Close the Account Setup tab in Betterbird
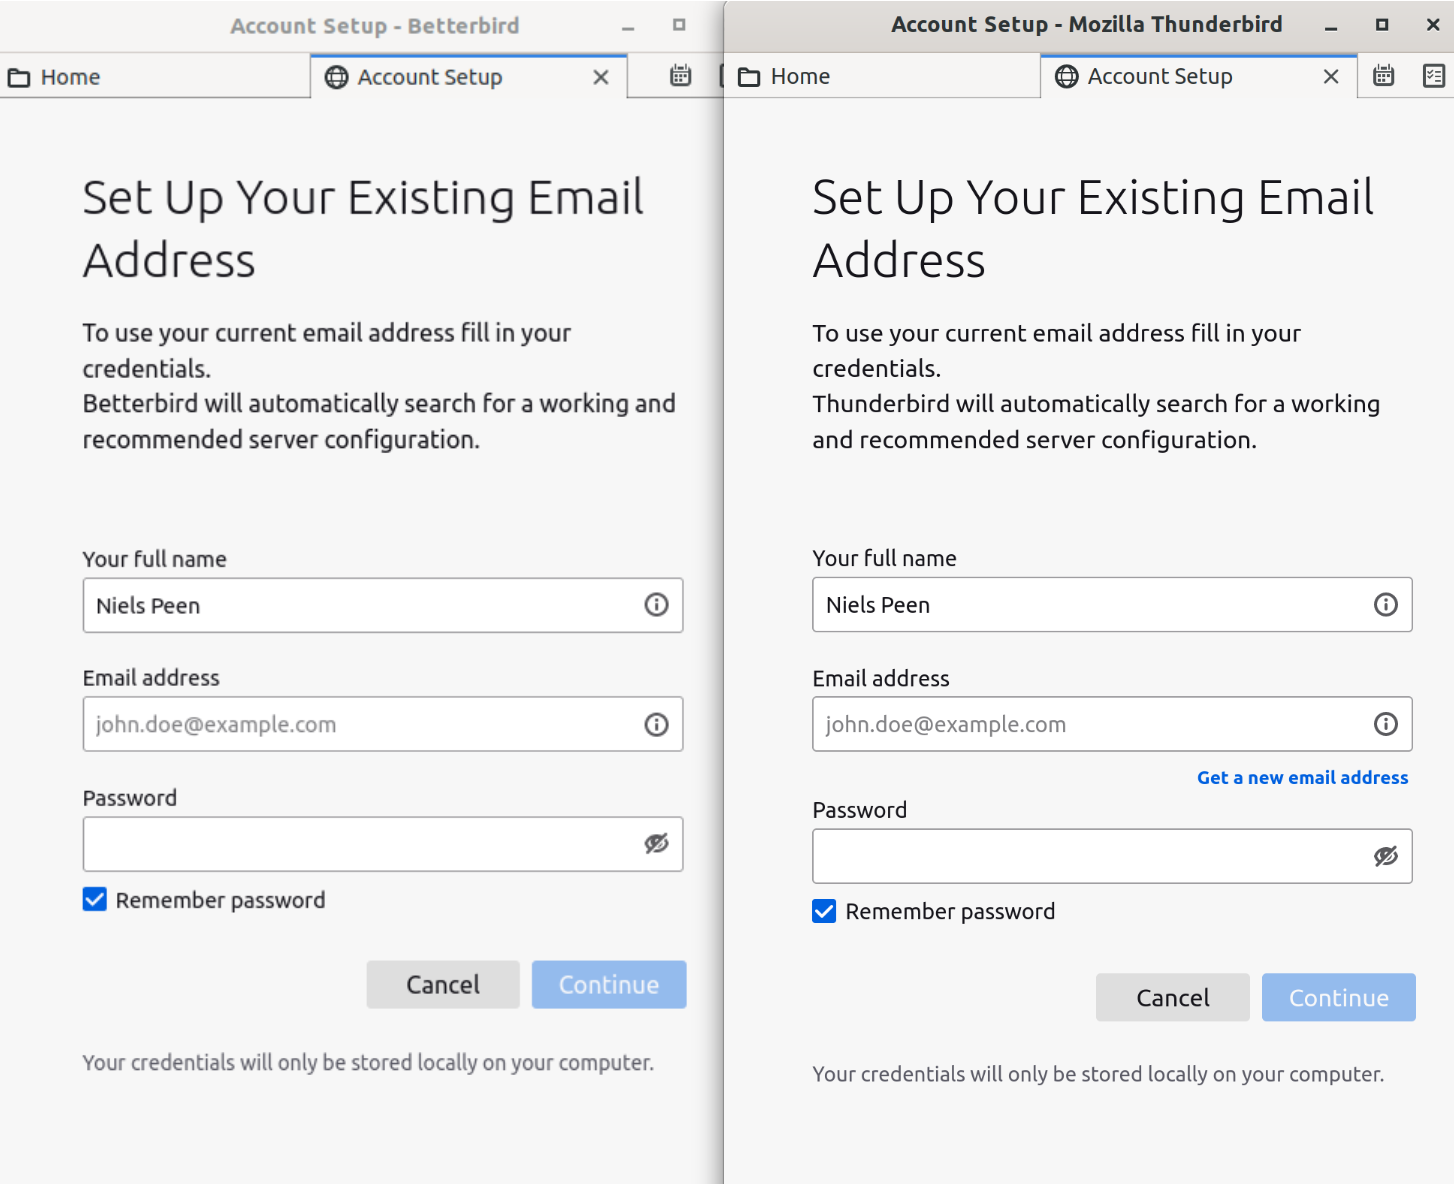The height and width of the screenshot is (1184, 1454). 600,77
